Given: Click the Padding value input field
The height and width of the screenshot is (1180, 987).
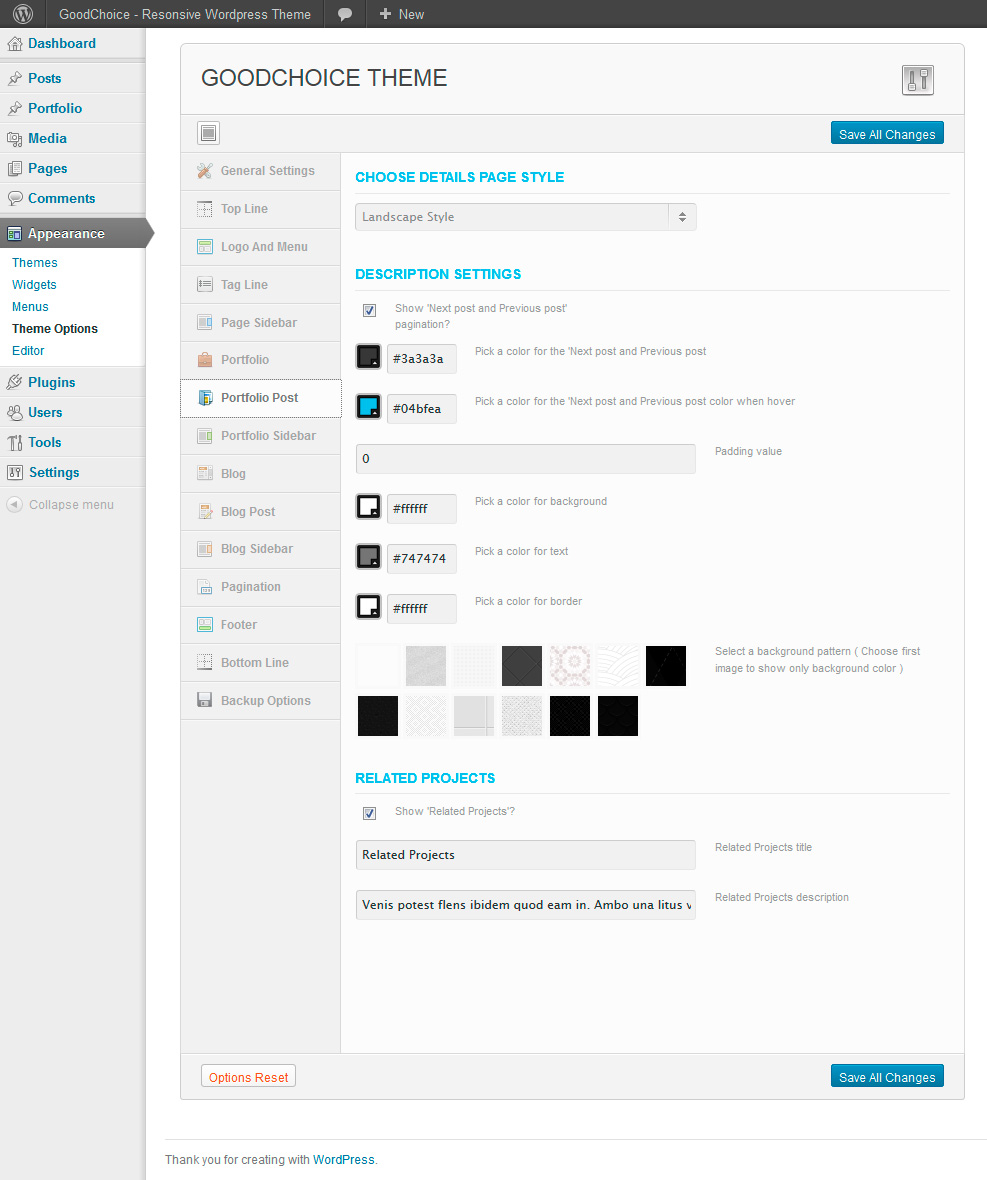Looking at the screenshot, I should click(x=526, y=459).
